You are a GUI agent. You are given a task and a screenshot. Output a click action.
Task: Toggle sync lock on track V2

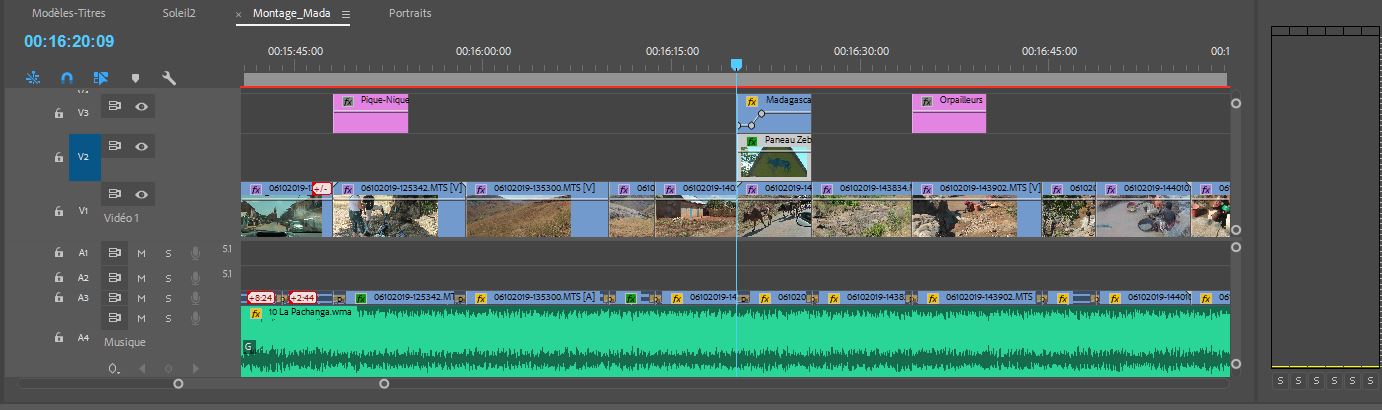pyautogui.click(x=115, y=146)
